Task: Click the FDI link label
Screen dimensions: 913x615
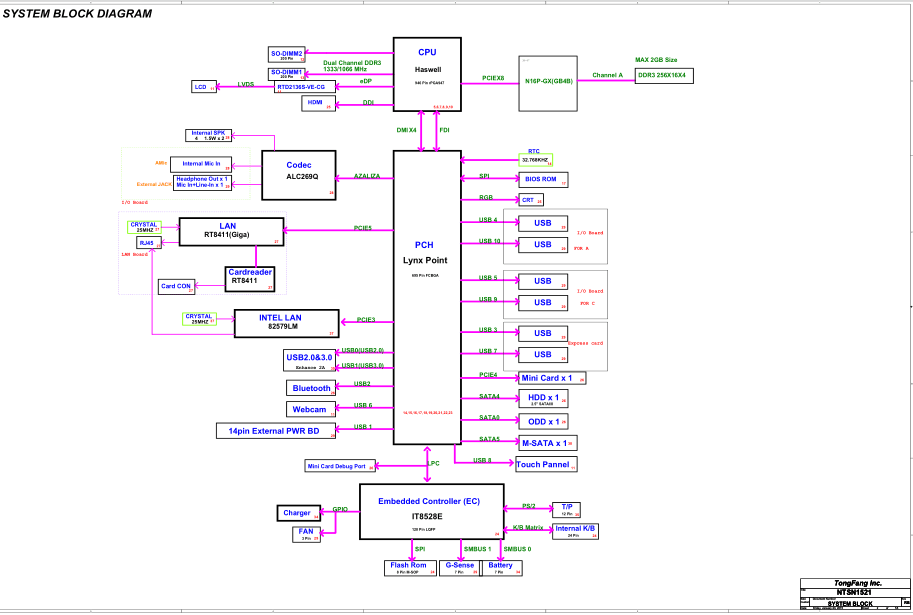Action: [x=444, y=130]
